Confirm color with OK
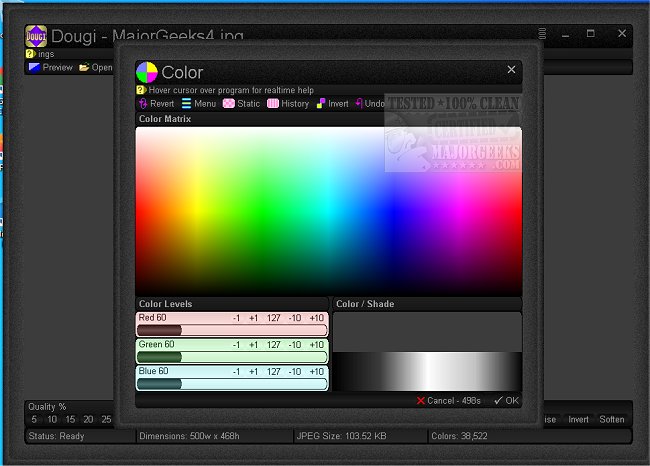The height and width of the screenshot is (466, 650). pyautogui.click(x=507, y=401)
